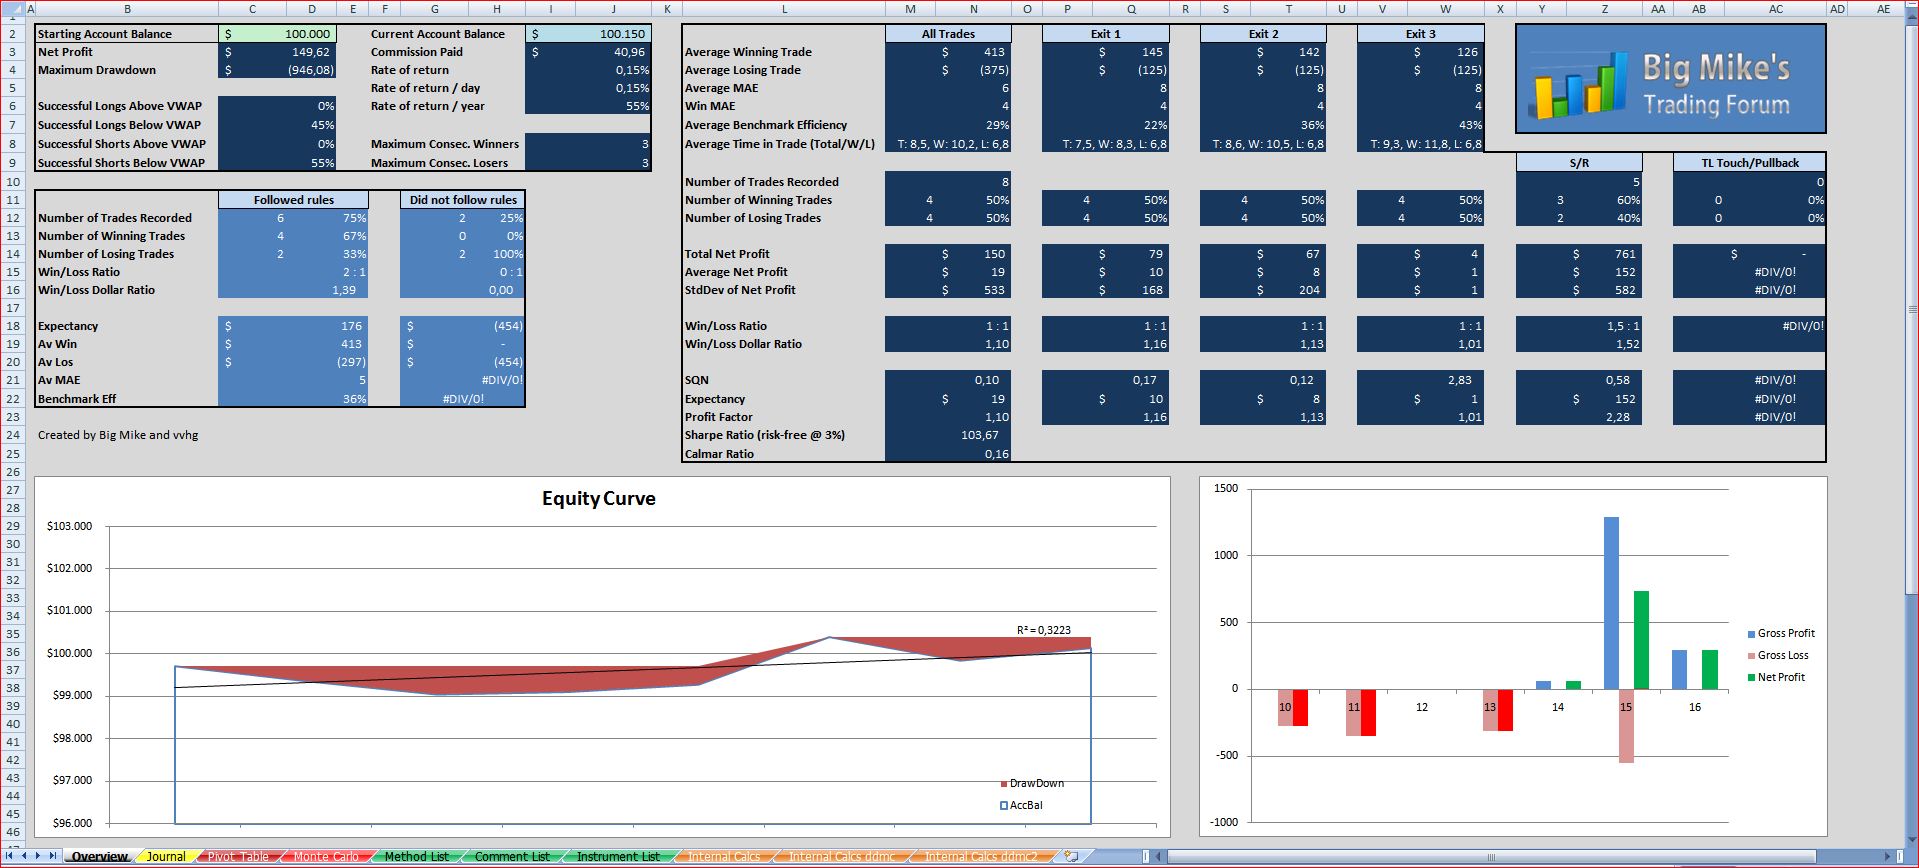This screenshot has width=1919, height=868.
Task: Select the Current Account Balance value cell
Action: [589, 34]
